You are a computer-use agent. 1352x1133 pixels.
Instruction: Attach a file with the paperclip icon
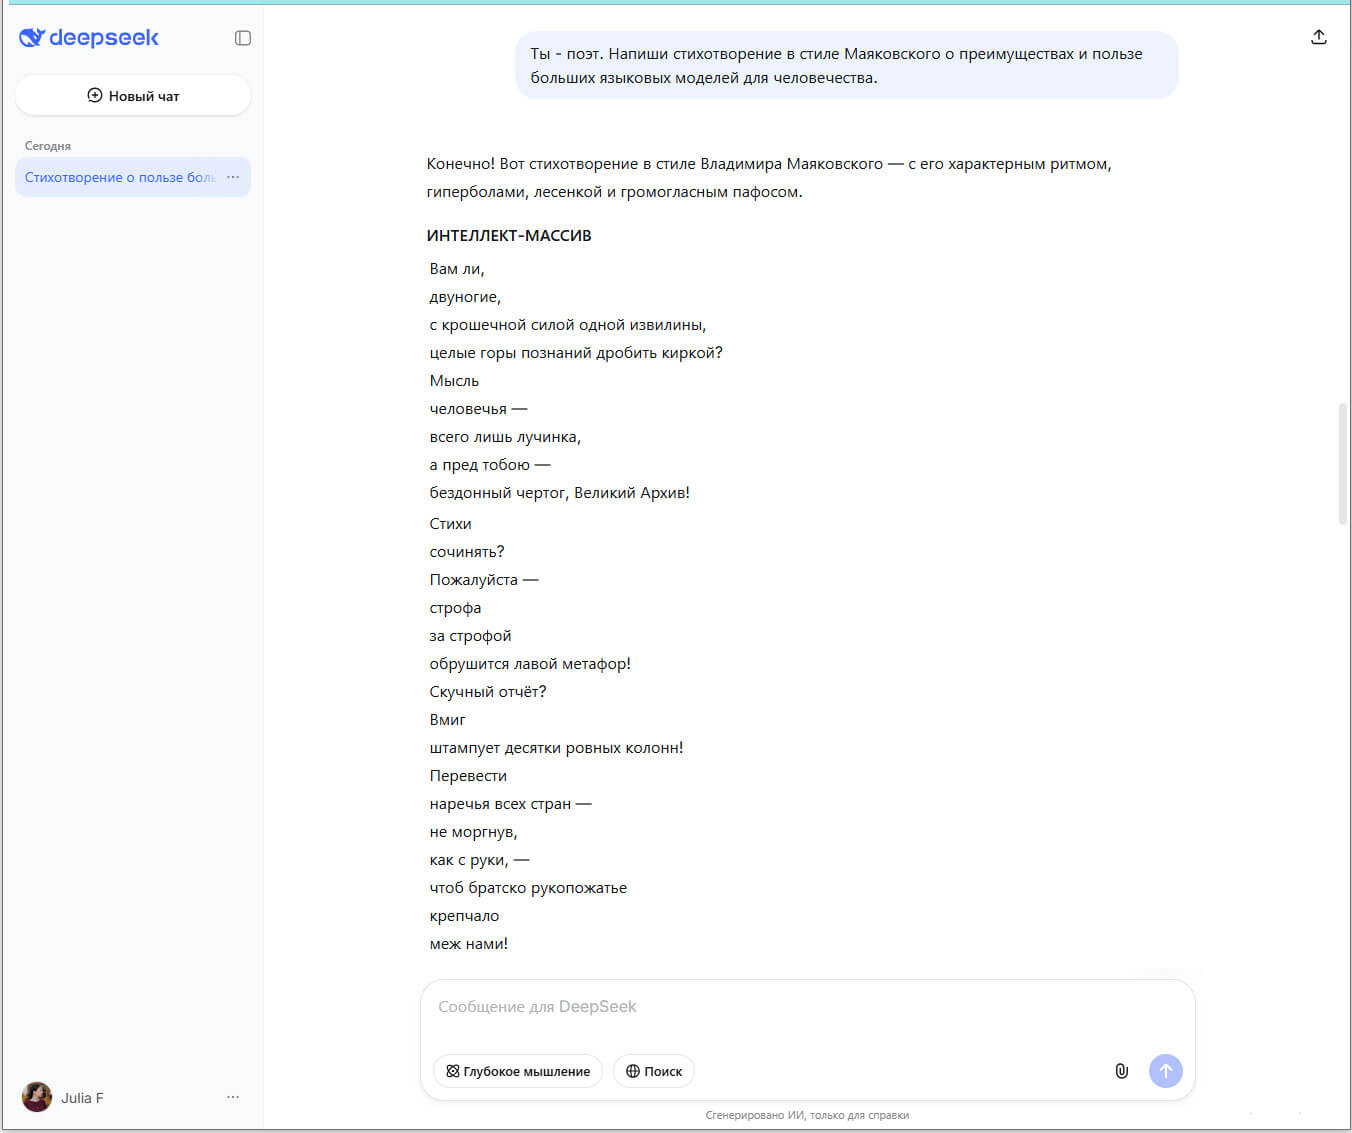point(1121,1071)
